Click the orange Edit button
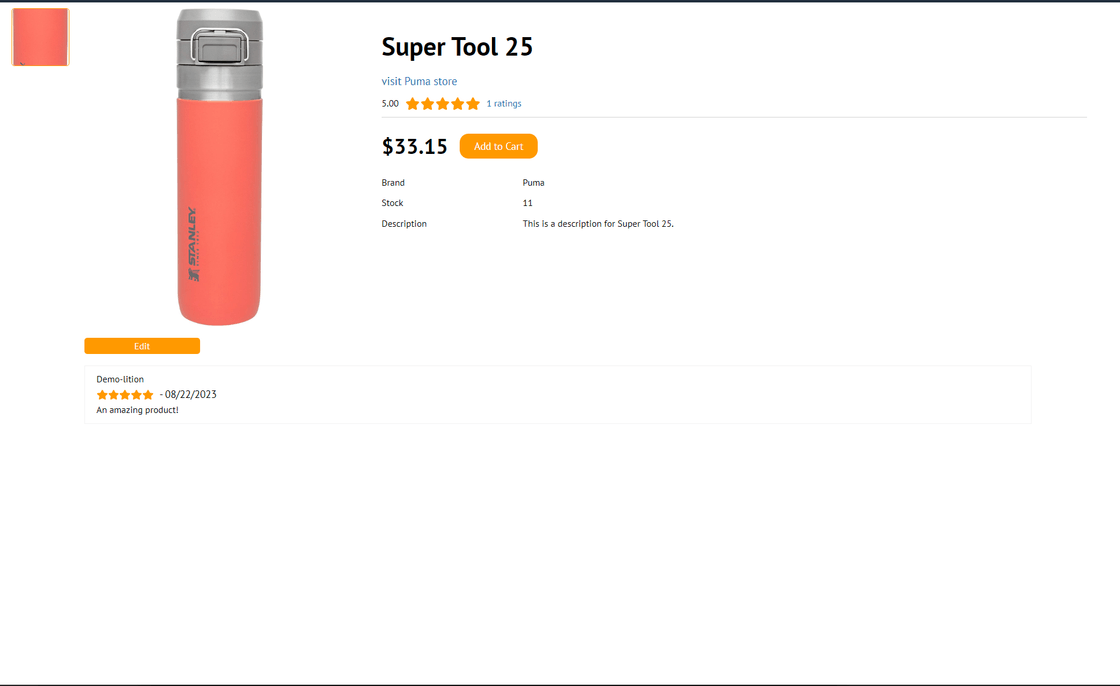Screen dimensions: 1120x686 tap(142, 346)
